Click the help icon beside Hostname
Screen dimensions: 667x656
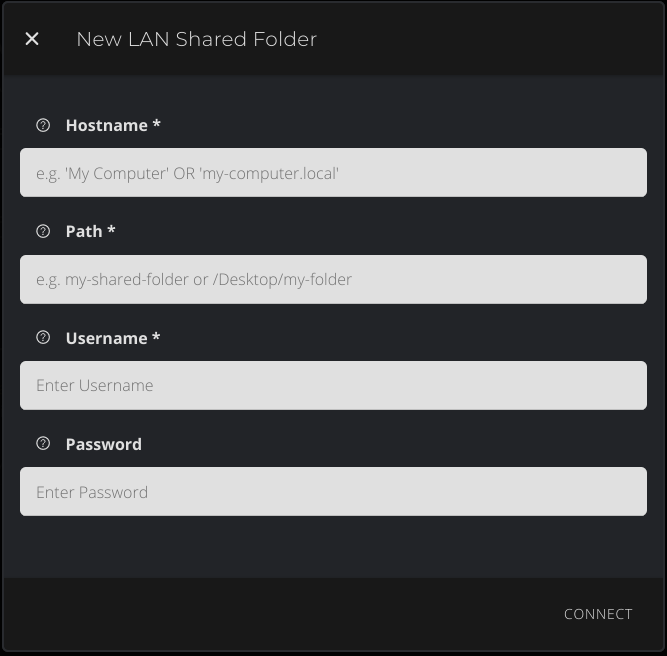point(43,125)
